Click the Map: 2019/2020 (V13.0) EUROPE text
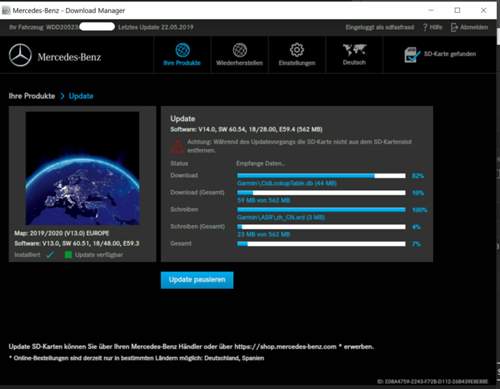This screenshot has height=389, width=500. (62, 233)
